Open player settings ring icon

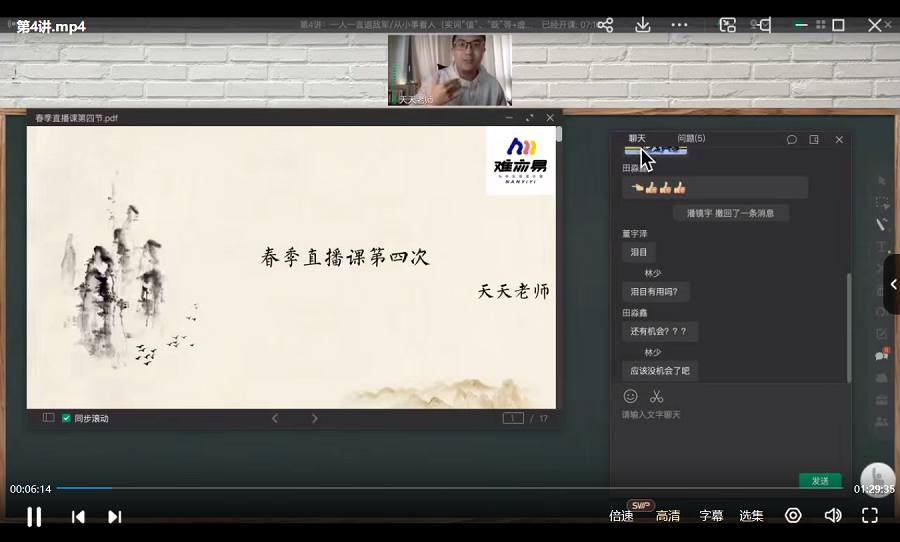point(793,515)
